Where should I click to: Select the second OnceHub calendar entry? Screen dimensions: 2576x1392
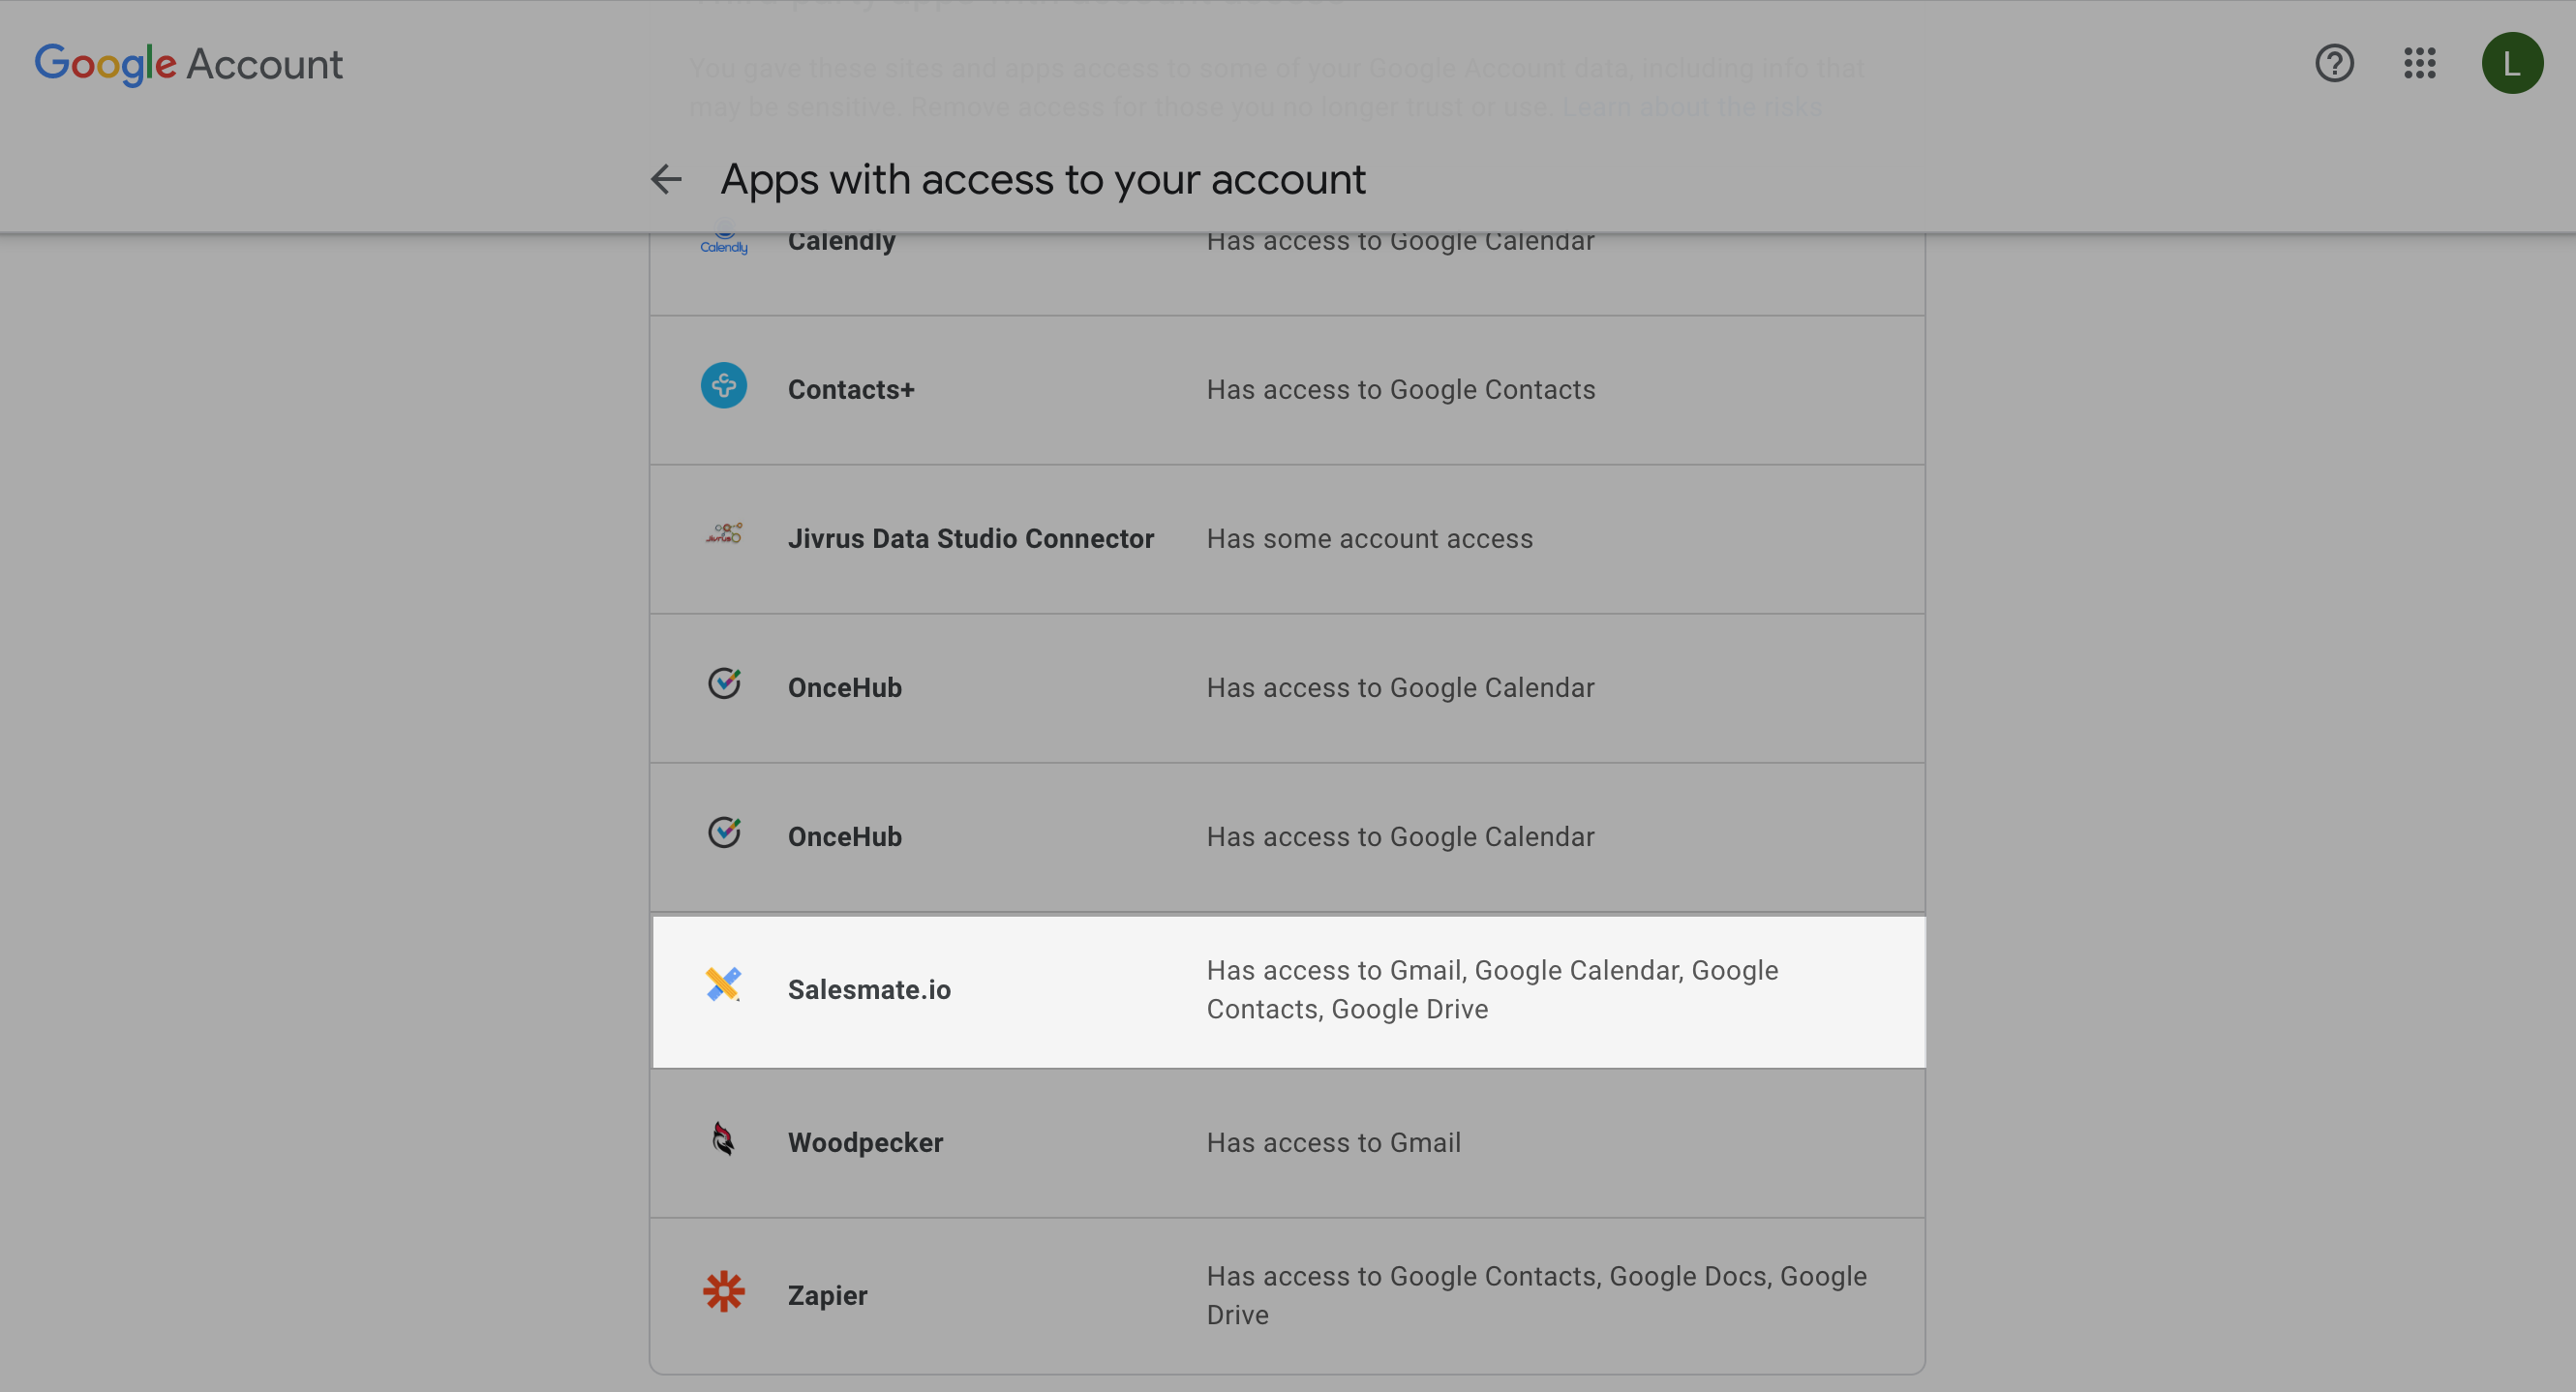click(1288, 838)
